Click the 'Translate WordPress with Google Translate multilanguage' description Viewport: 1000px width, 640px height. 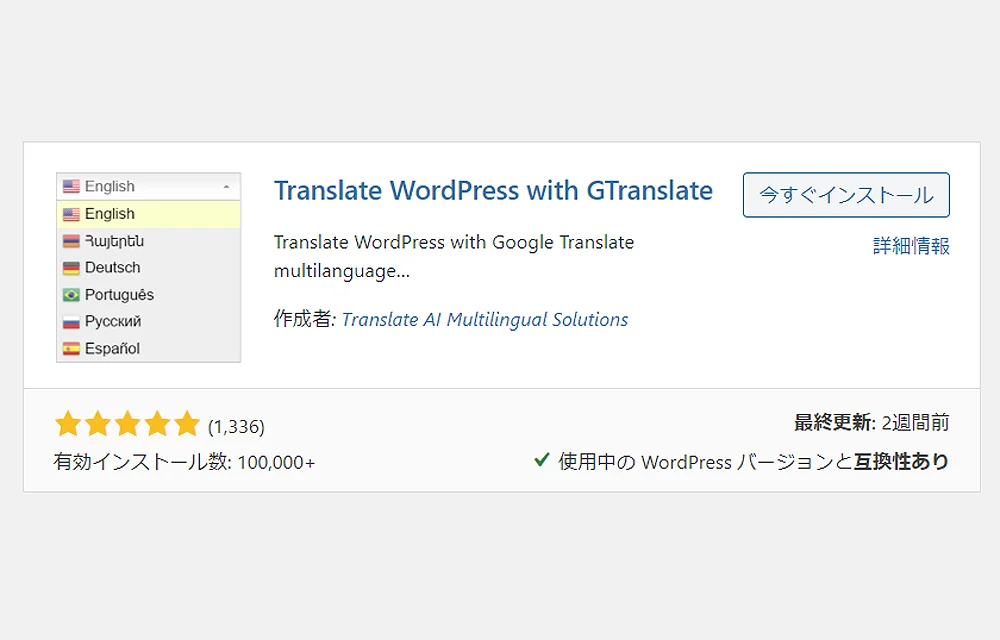point(454,256)
